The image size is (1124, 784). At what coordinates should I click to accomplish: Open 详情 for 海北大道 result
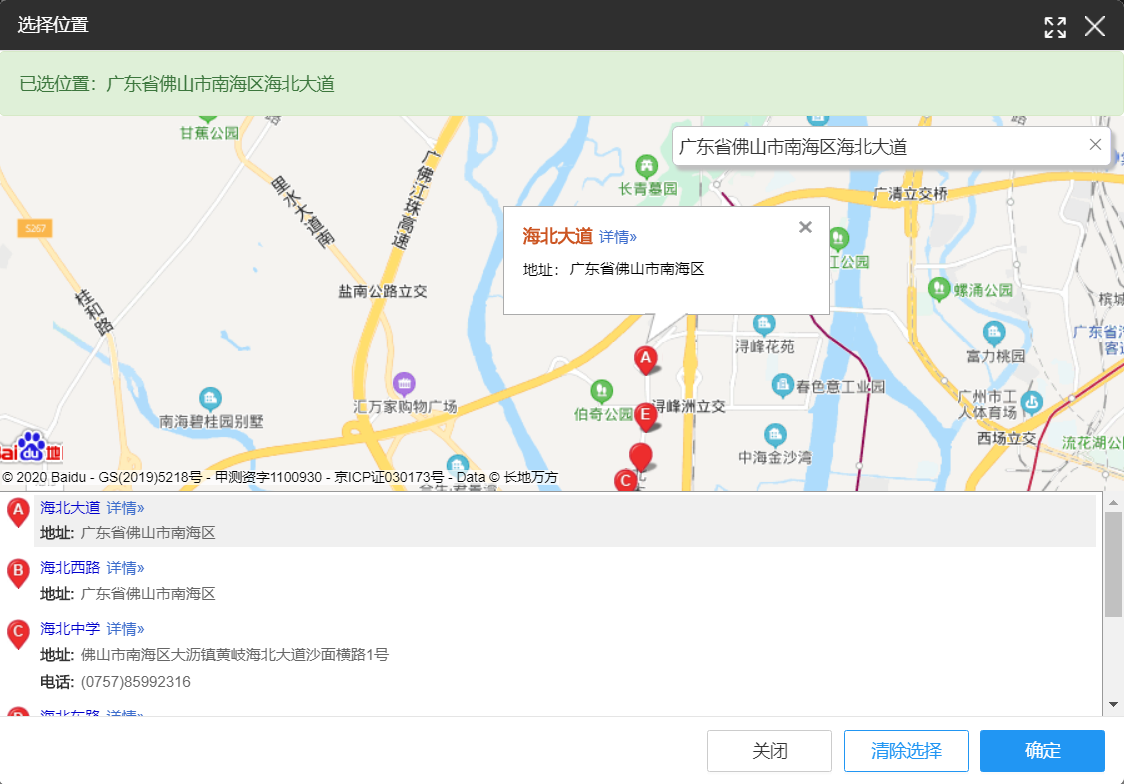pos(125,508)
